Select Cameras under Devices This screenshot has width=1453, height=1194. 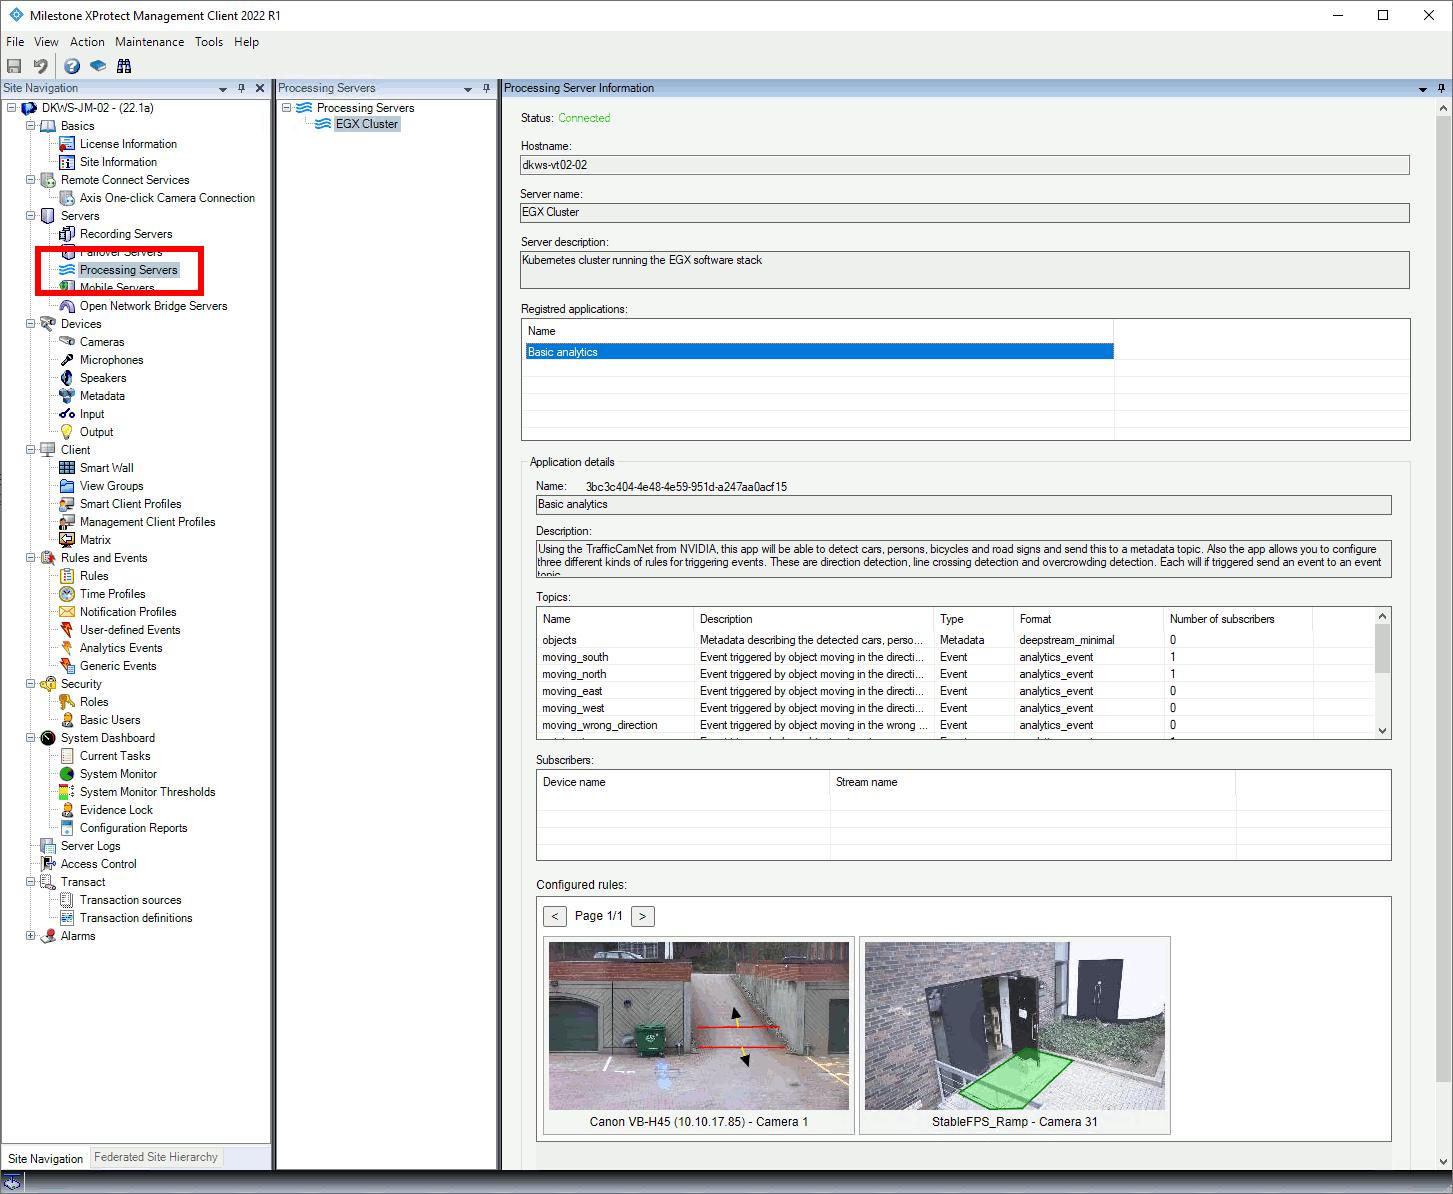[102, 341]
